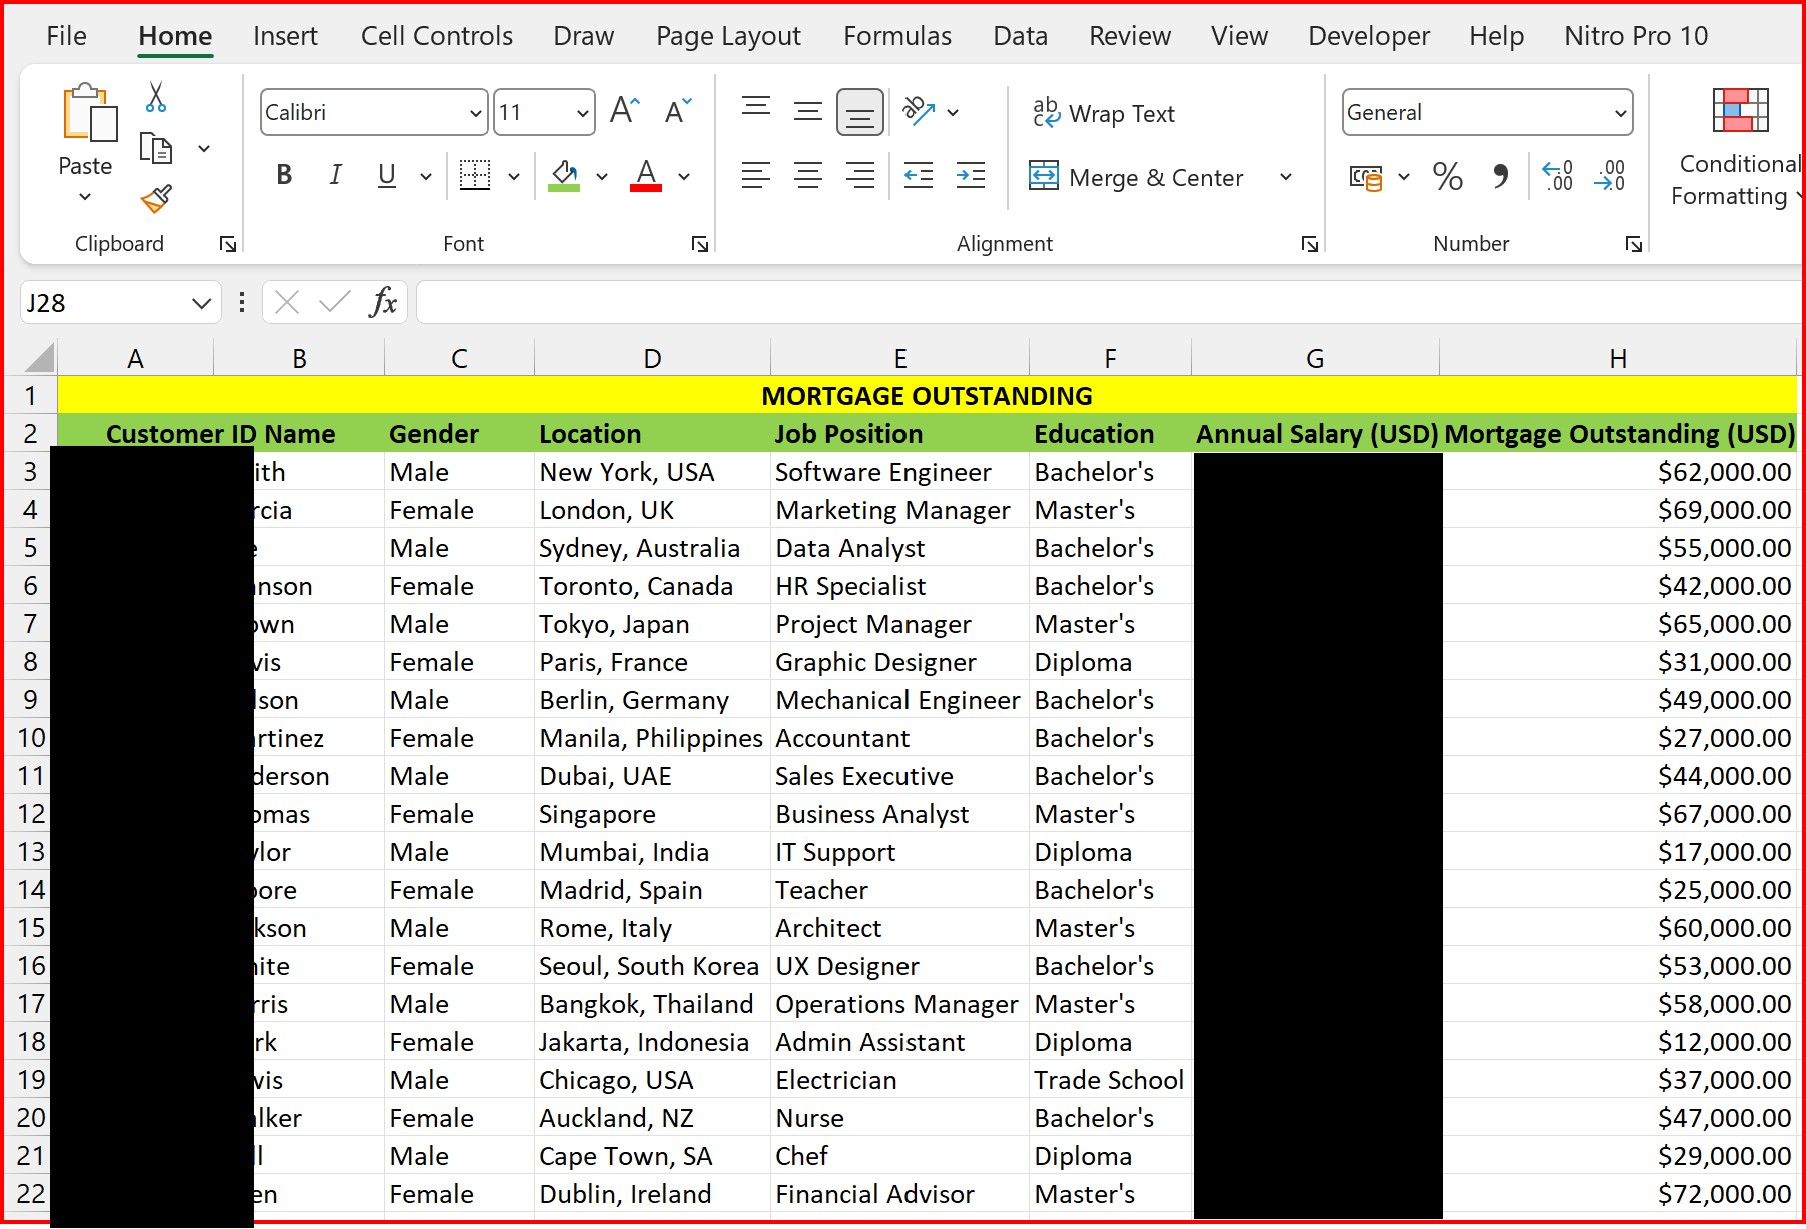The width and height of the screenshot is (1806, 1229).
Task: Open the Cell Controls tab
Action: pos(437,36)
